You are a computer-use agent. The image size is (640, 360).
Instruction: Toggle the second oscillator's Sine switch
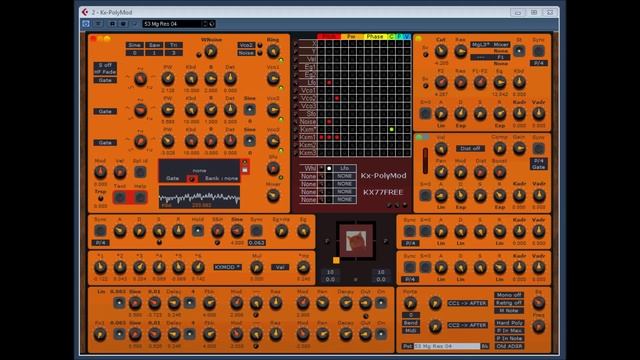pyautogui.click(x=249, y=109)
